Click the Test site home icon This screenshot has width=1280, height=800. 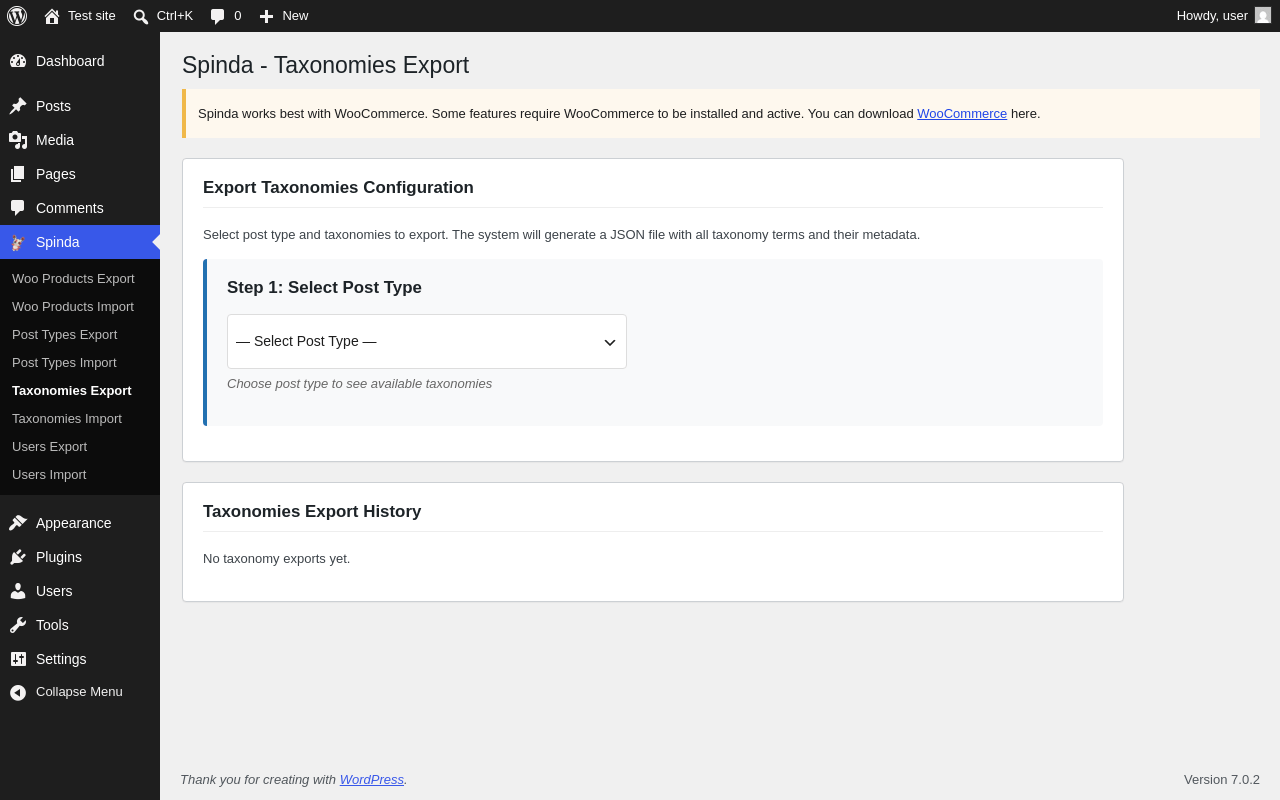point(52,16)
